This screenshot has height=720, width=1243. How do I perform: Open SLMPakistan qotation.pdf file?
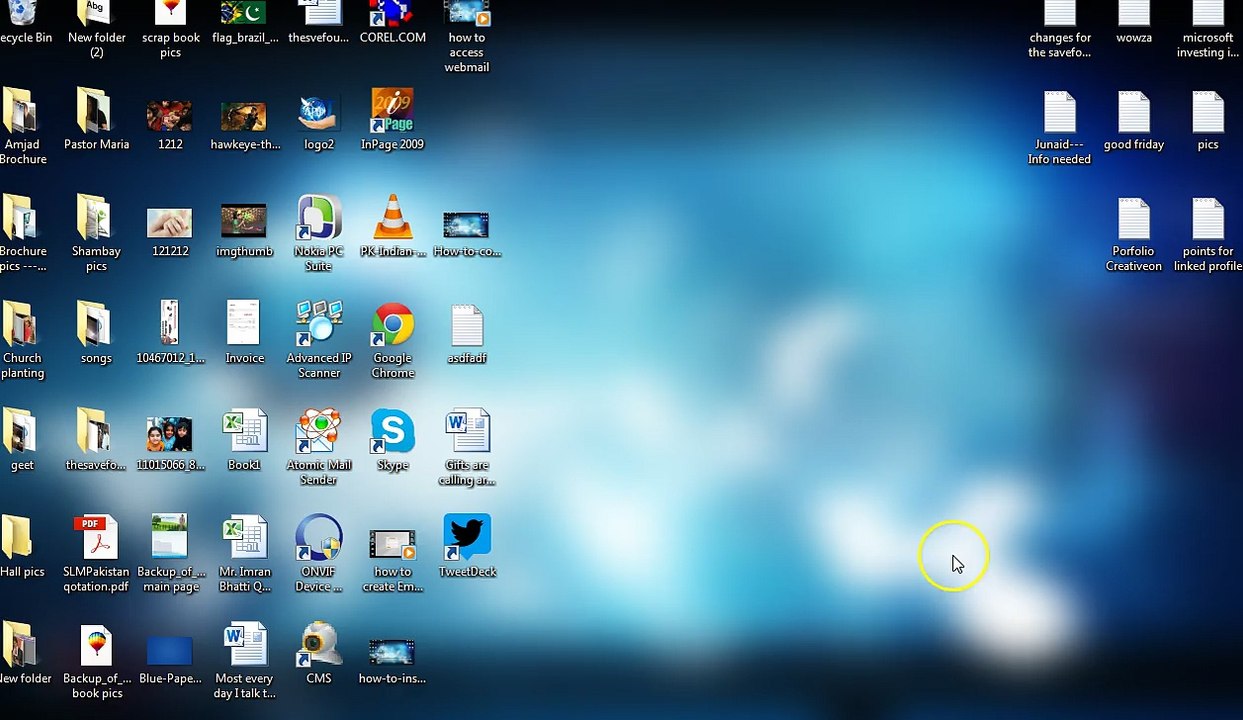point(96,554)
